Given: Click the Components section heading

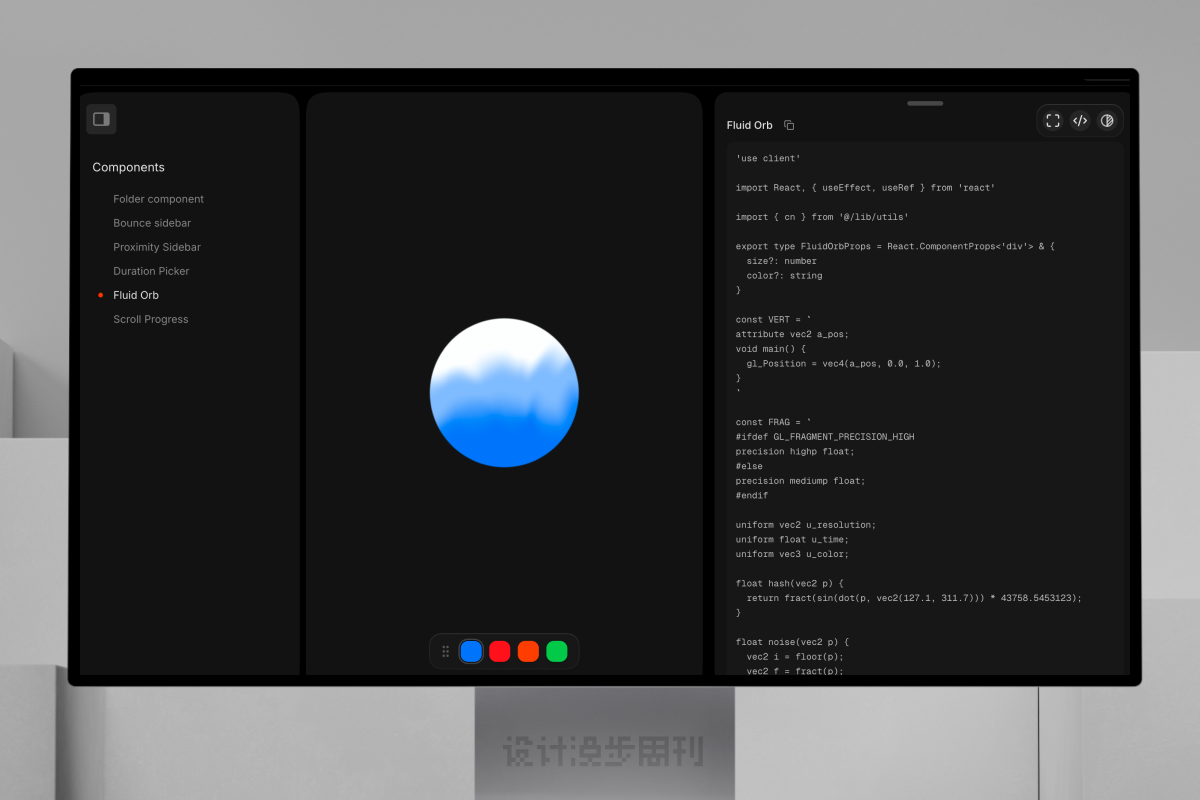Looking at the screenshot, I should click(x=128, y=167).
